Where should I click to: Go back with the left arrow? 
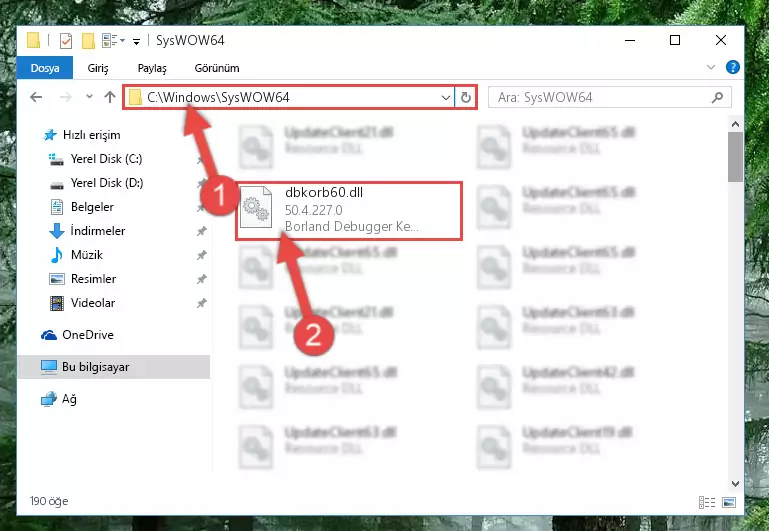tap(36, 97)
